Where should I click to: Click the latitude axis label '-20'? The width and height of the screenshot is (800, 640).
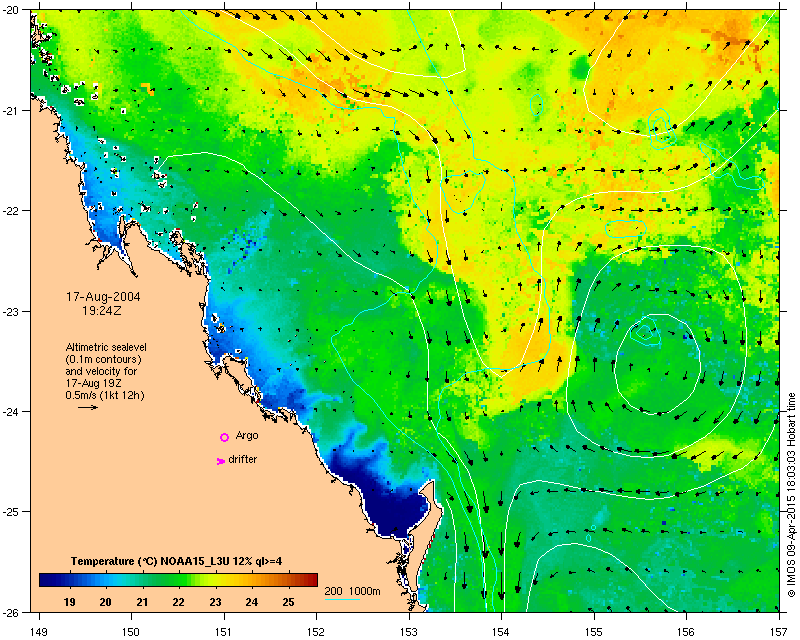point(12,11)
